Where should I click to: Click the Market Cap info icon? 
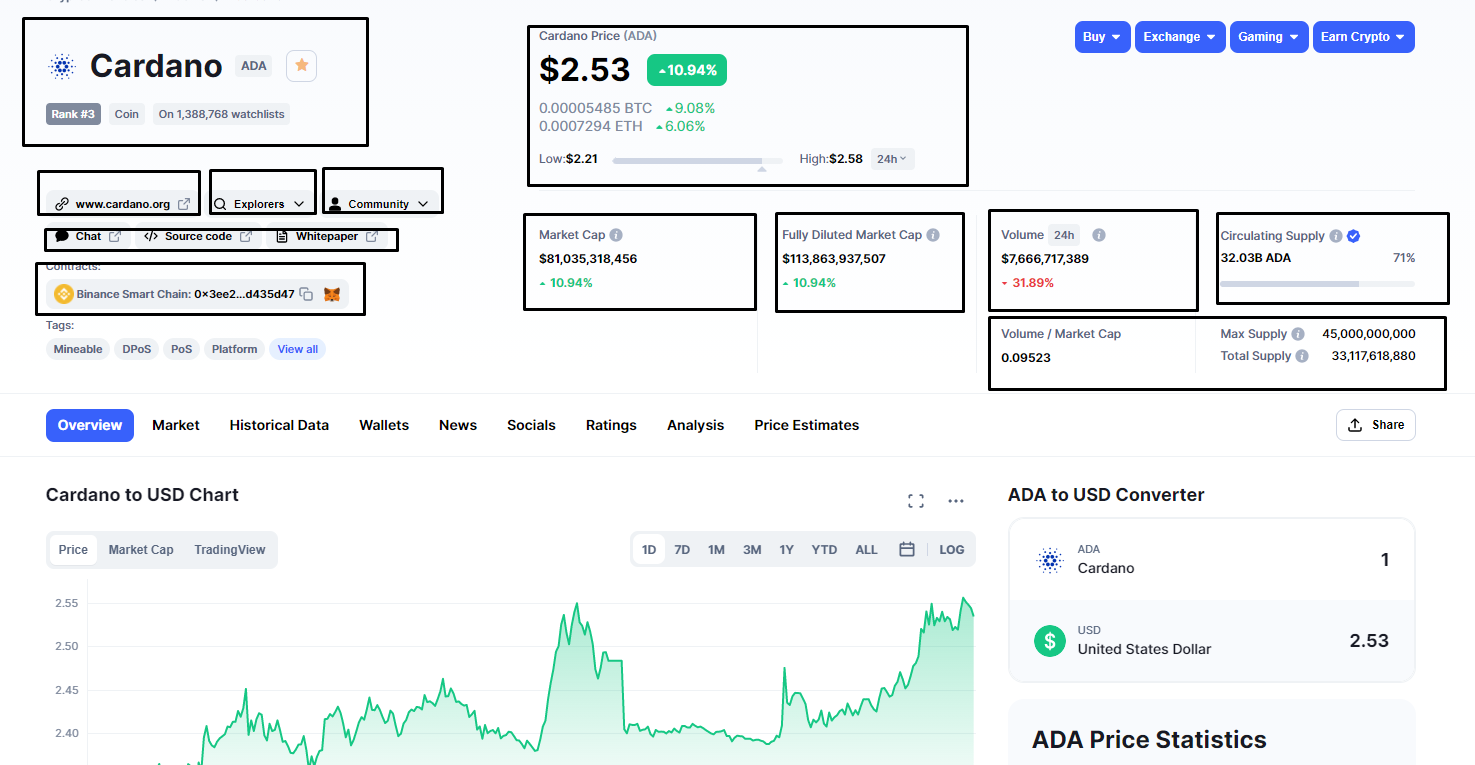click(x=616, y=235)
